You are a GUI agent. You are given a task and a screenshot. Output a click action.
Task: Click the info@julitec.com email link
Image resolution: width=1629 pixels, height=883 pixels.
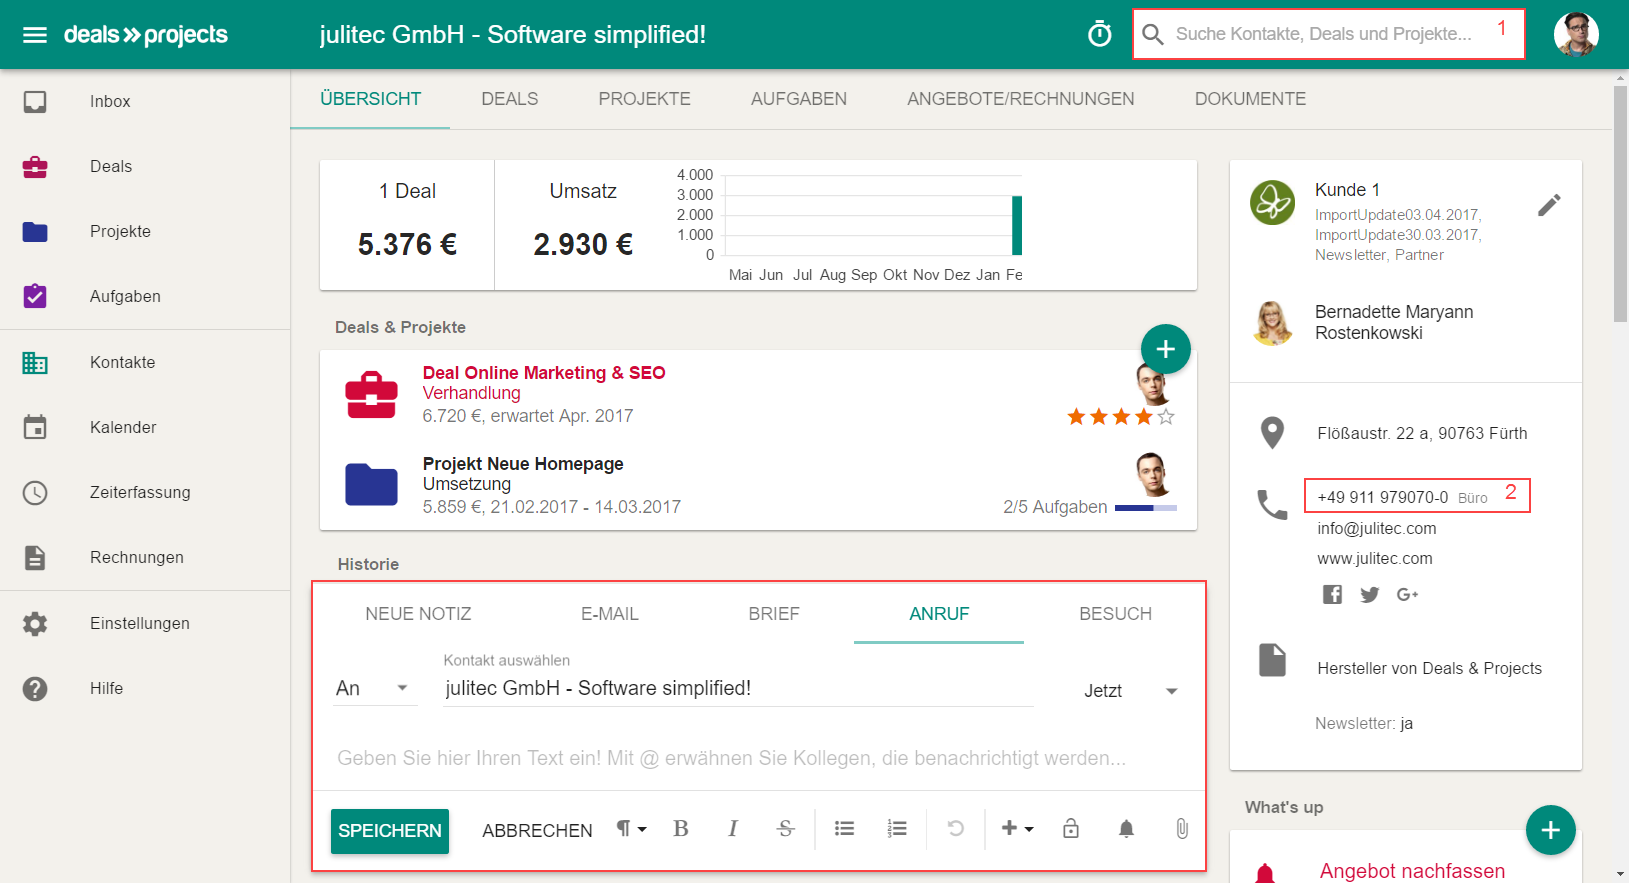point(1376,528)
